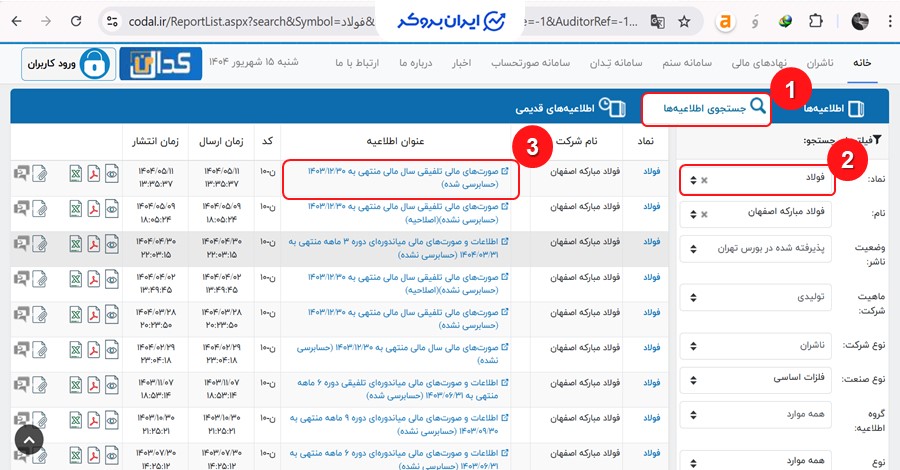
Task: Download Excel for the 1404/05/09 report
Action: point(76,209)
